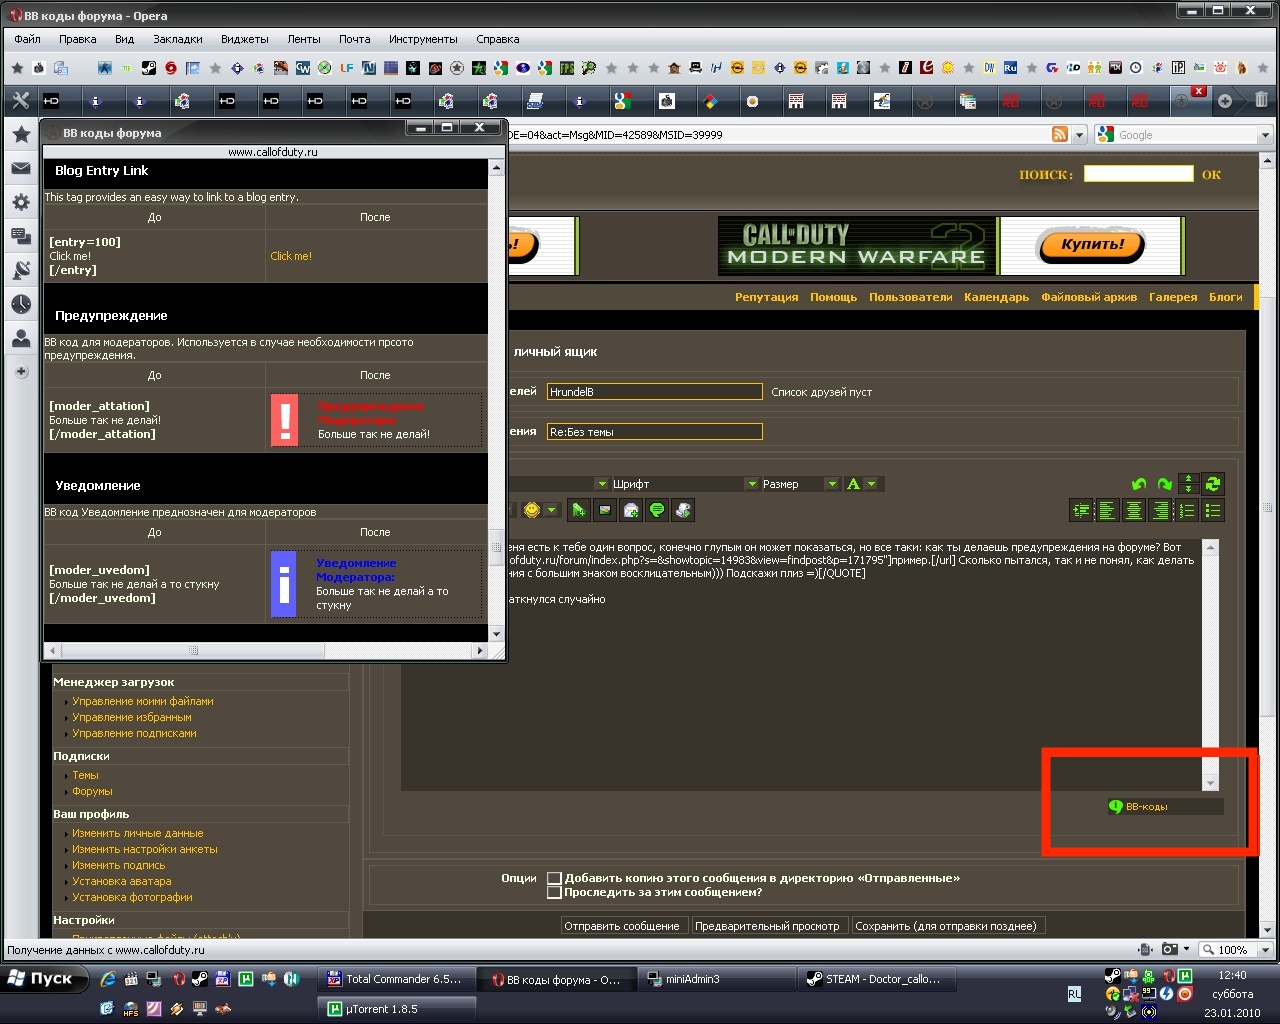This screenshot has height=1024, width=1280.
Task: Open the Mail panel in the sidebar
Action: point(21,168)
